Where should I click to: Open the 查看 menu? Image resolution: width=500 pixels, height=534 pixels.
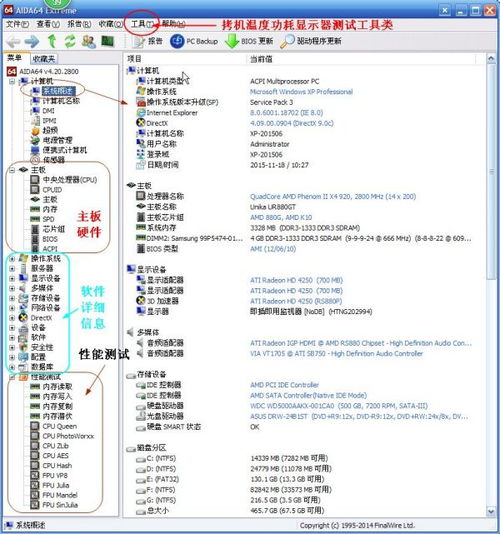[48, 24]
